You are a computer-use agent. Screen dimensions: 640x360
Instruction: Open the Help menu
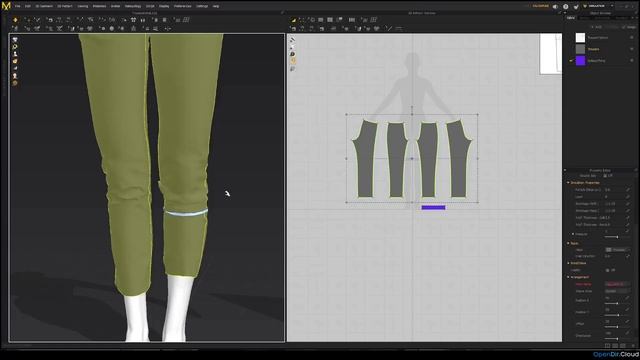[216, 6]
